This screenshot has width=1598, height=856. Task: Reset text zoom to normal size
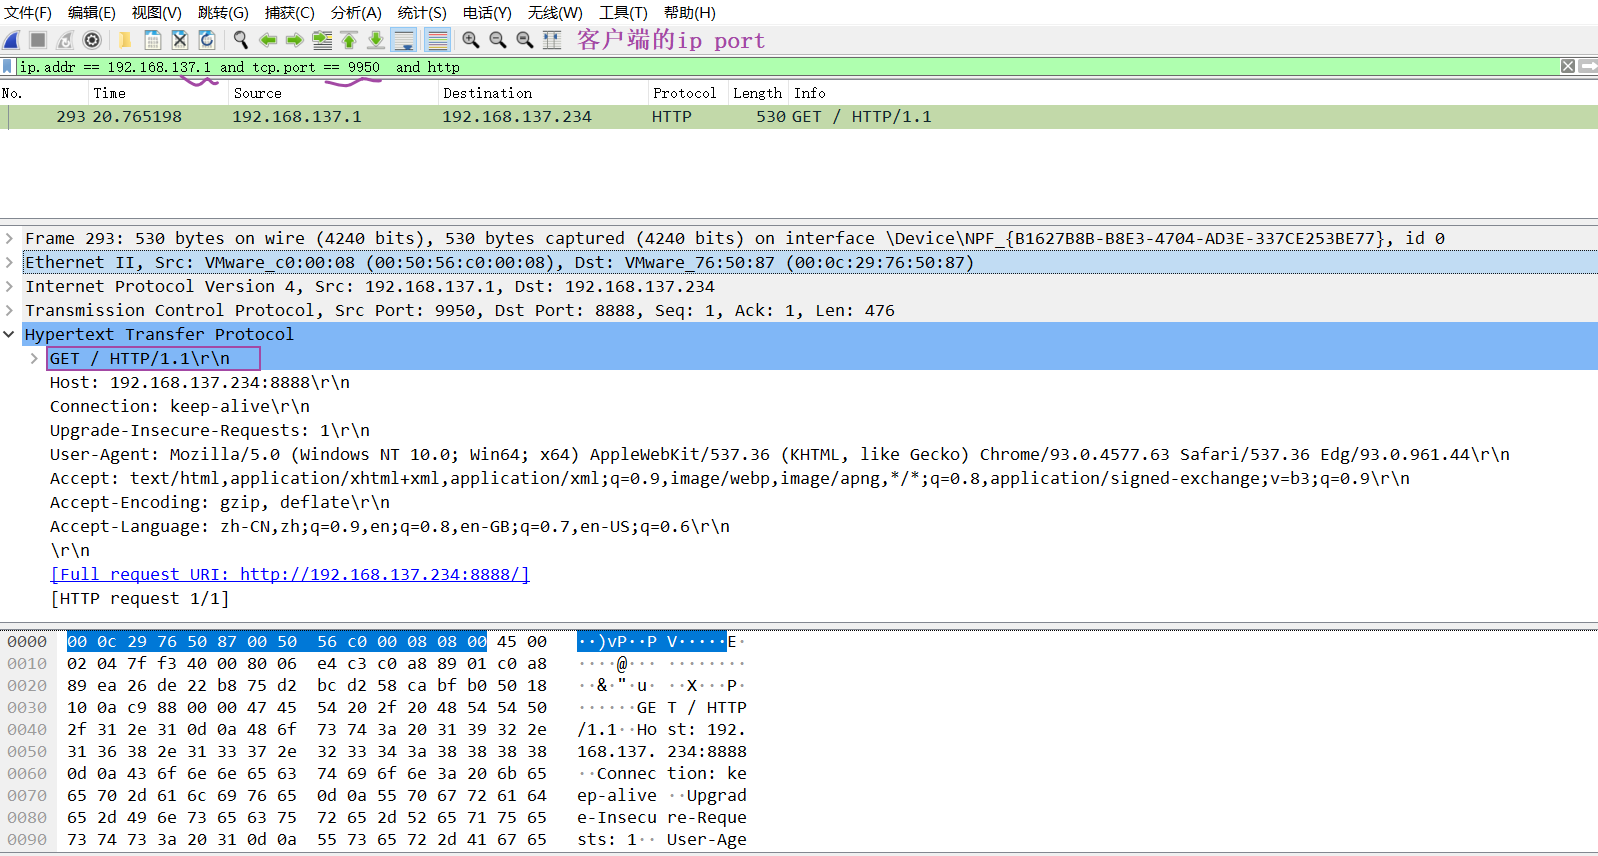click(525, 40)
